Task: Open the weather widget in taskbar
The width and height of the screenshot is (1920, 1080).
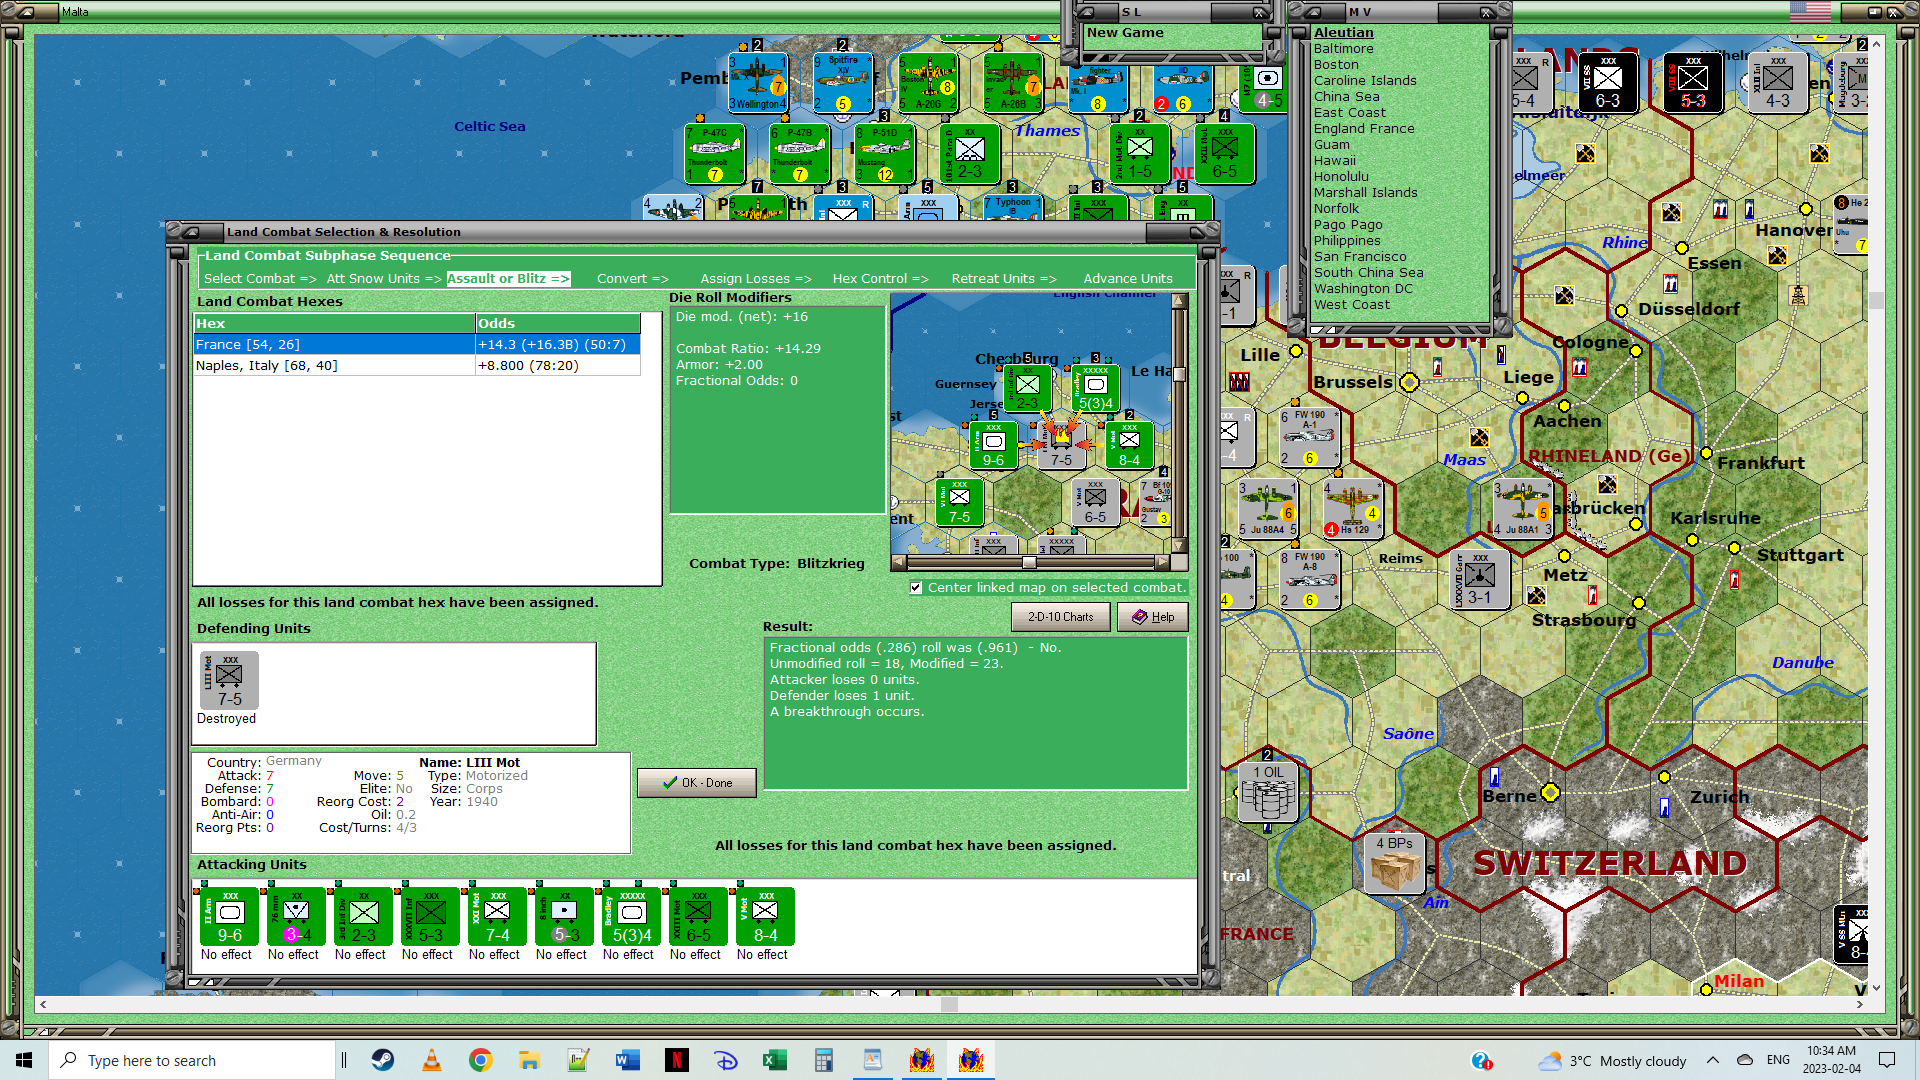Action: (x=1612, y=1061)
